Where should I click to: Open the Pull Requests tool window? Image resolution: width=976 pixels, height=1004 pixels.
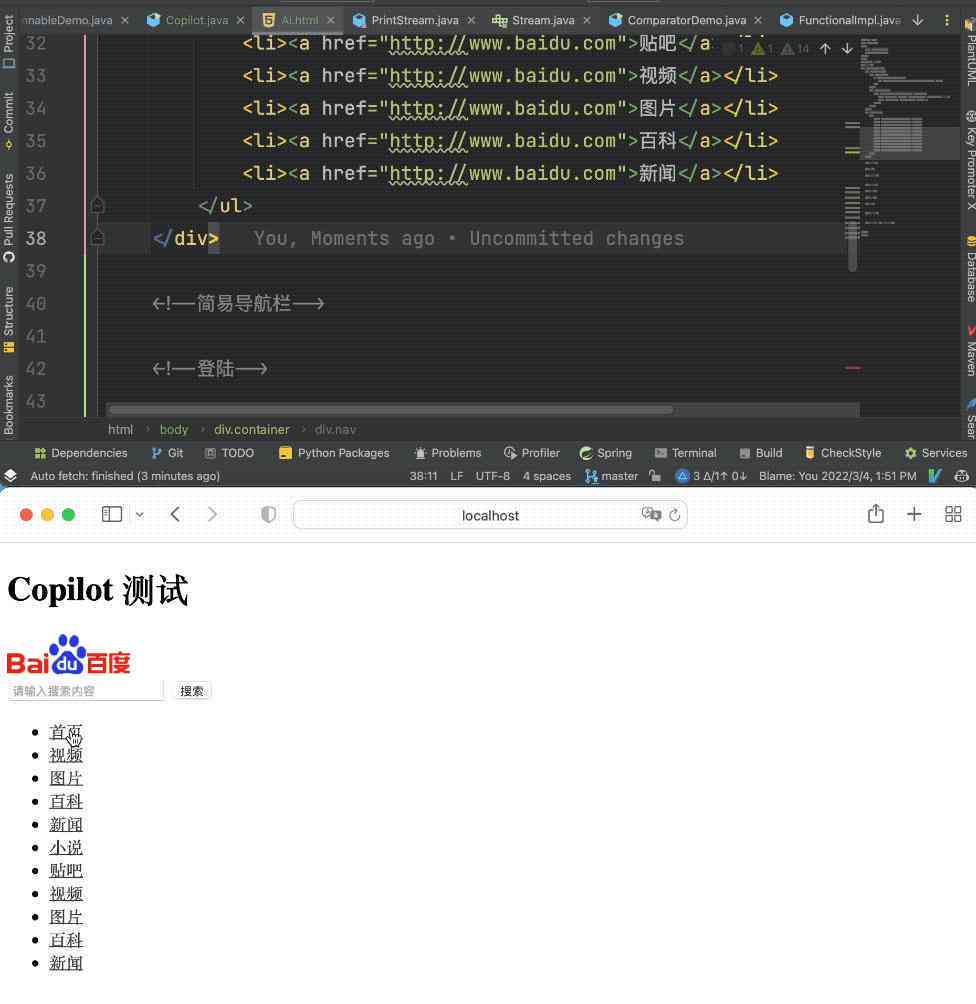point(8,218)
